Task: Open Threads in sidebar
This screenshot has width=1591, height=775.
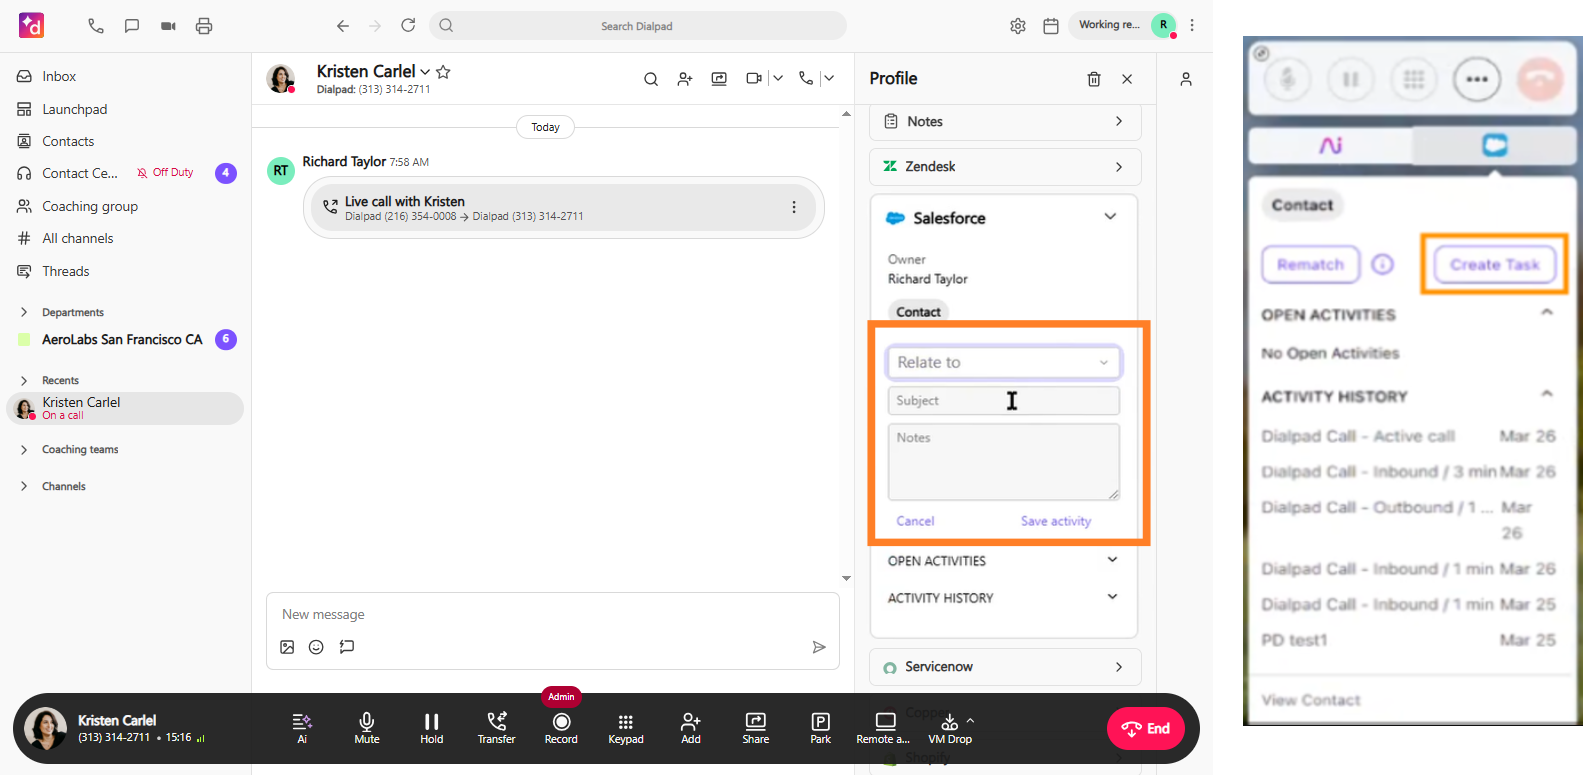Action: [66, 272]
